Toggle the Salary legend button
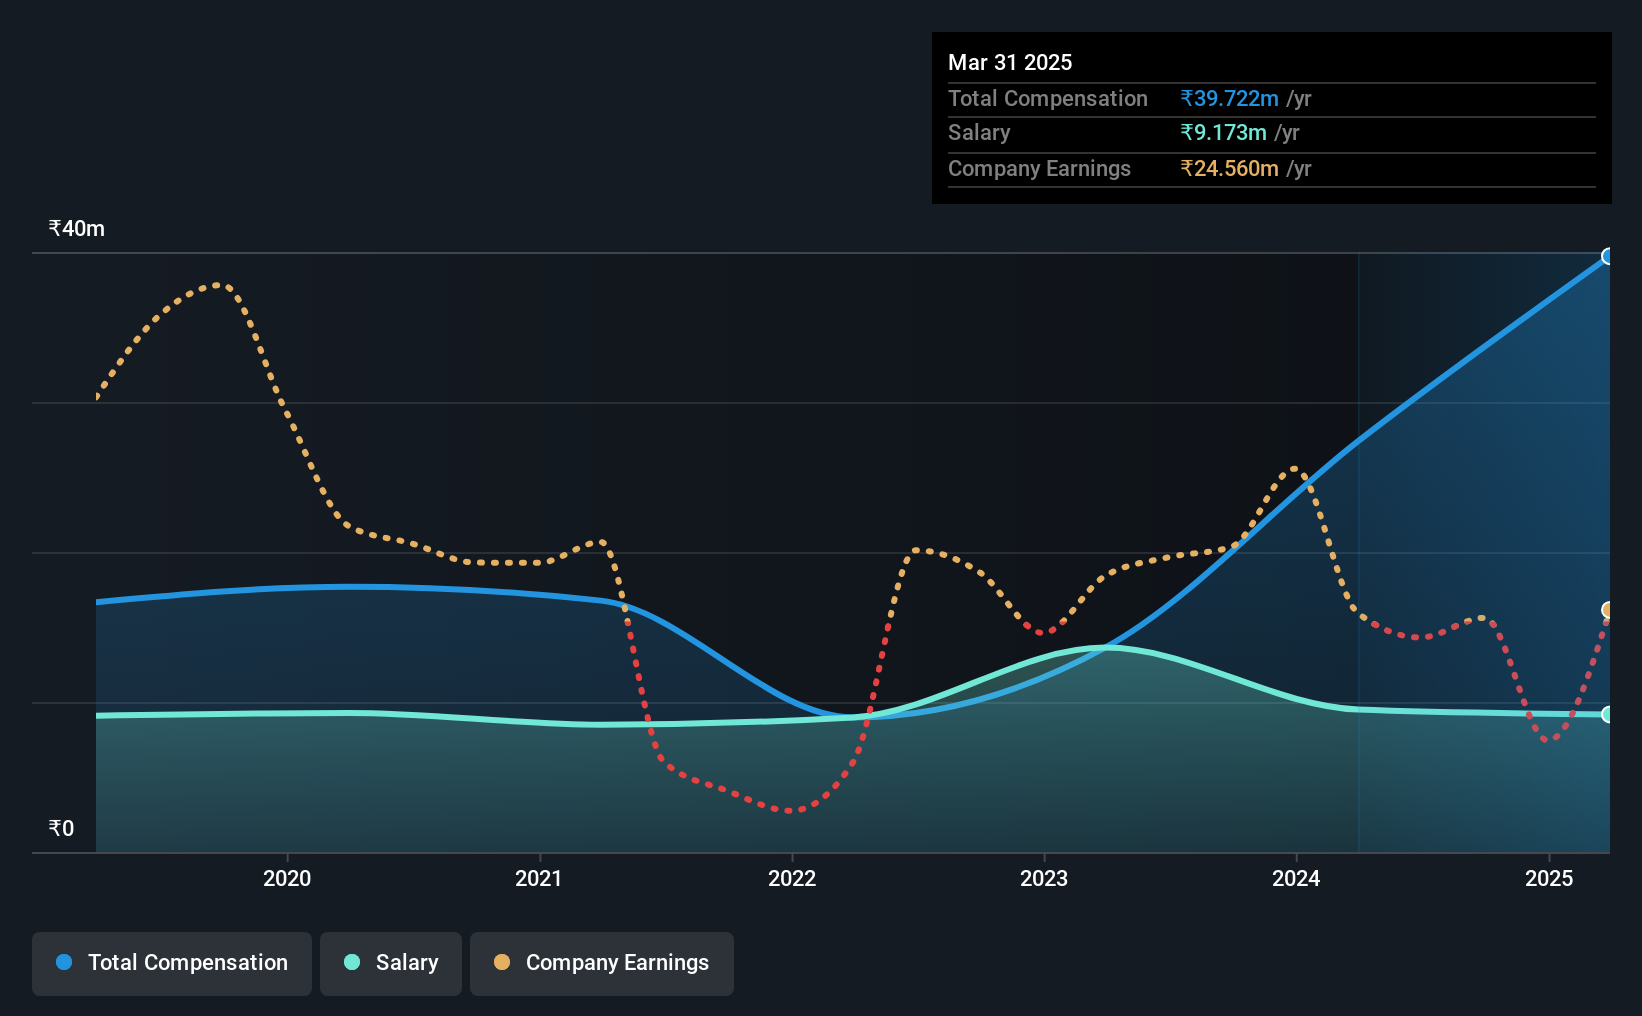 coord(391,963)
